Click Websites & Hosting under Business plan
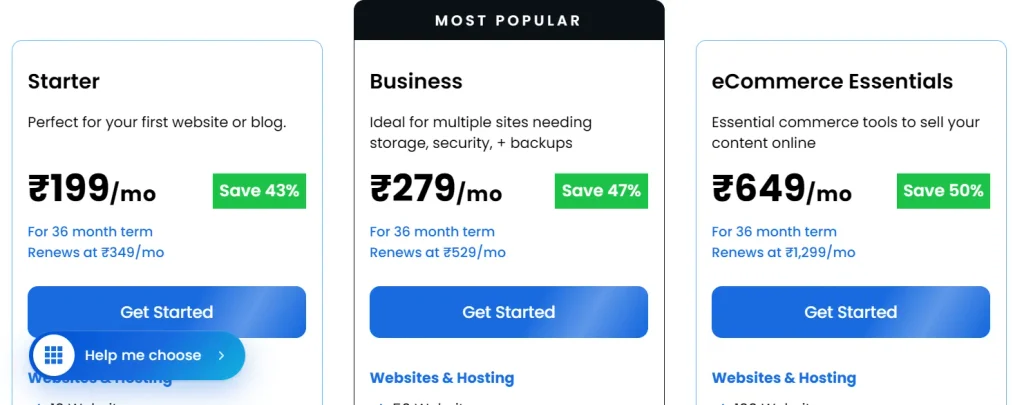Image resolution: width=1024 pixels, height=405 pixels. pyautogui.click(x=441, y=378)
